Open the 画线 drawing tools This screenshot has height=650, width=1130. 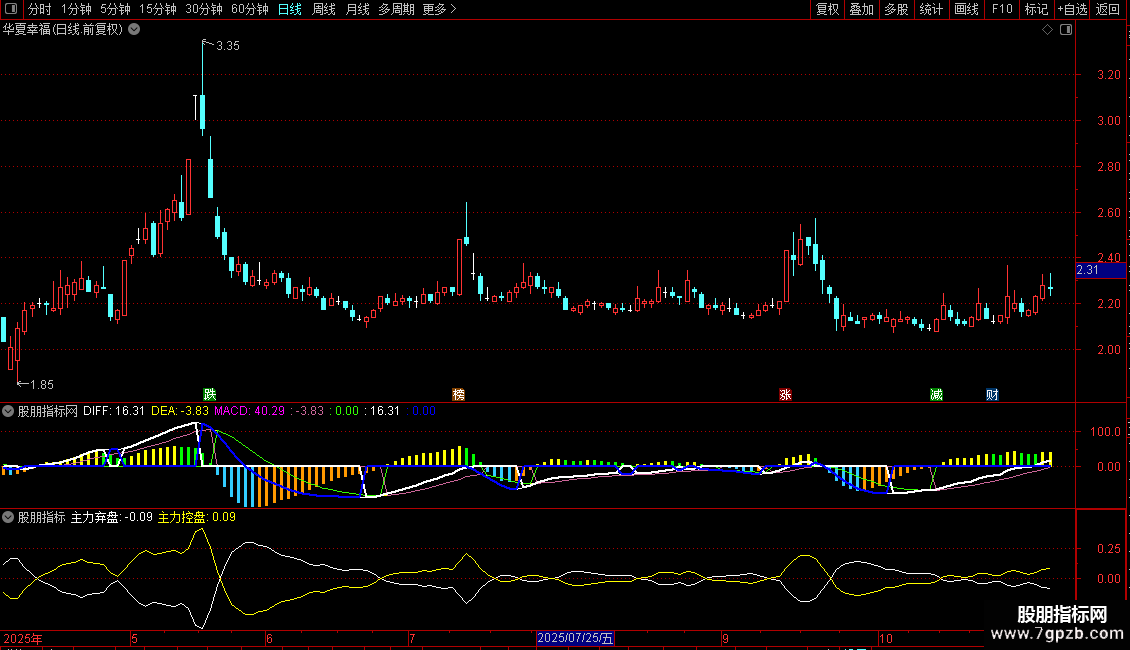tap(966, 9)
